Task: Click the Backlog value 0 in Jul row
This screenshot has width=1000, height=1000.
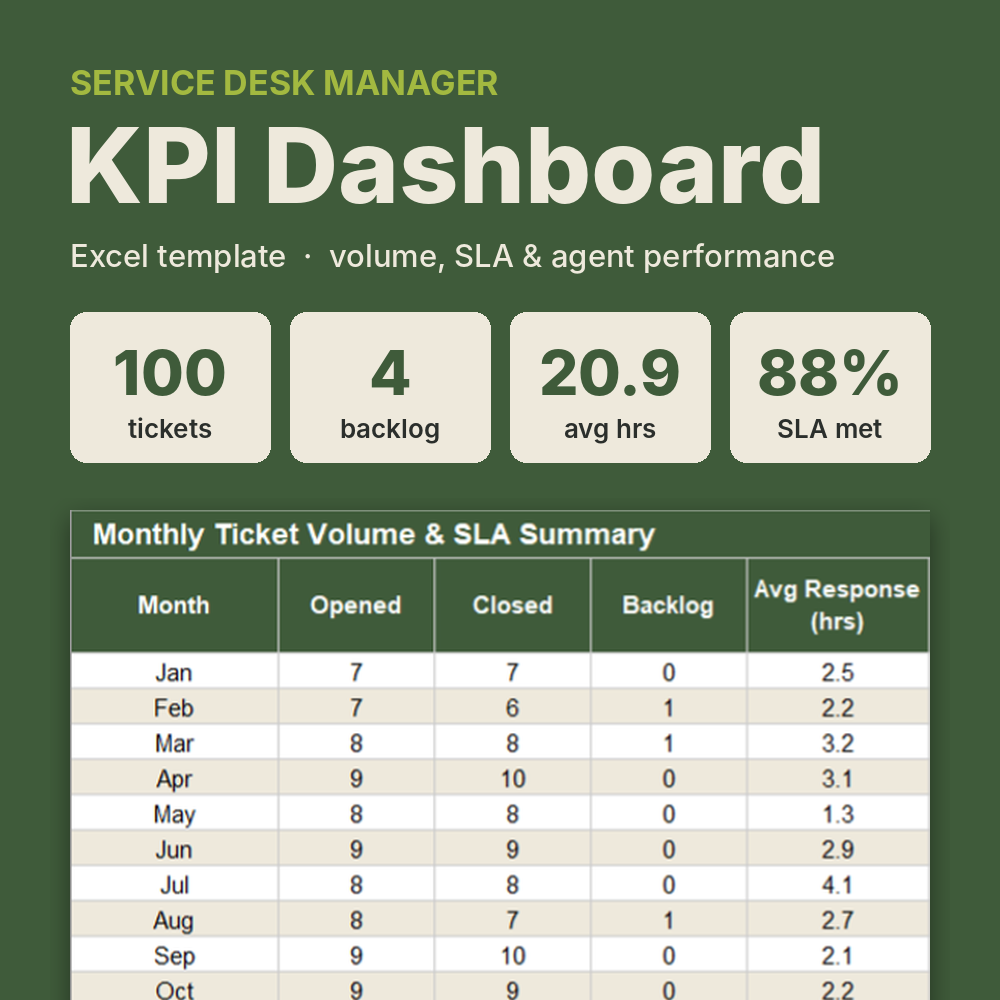Action: pos(668,885)
